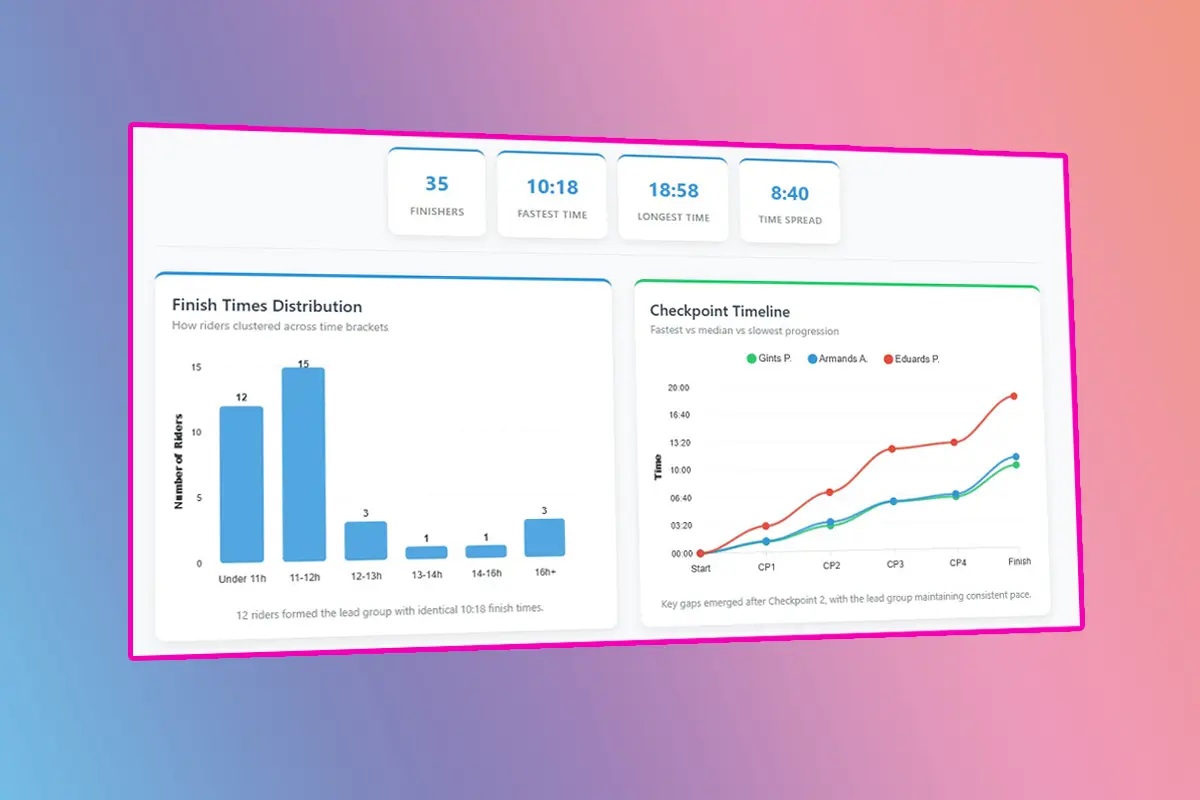Click the 16h+ bar

pyautogui.click(x=544, y=537)
